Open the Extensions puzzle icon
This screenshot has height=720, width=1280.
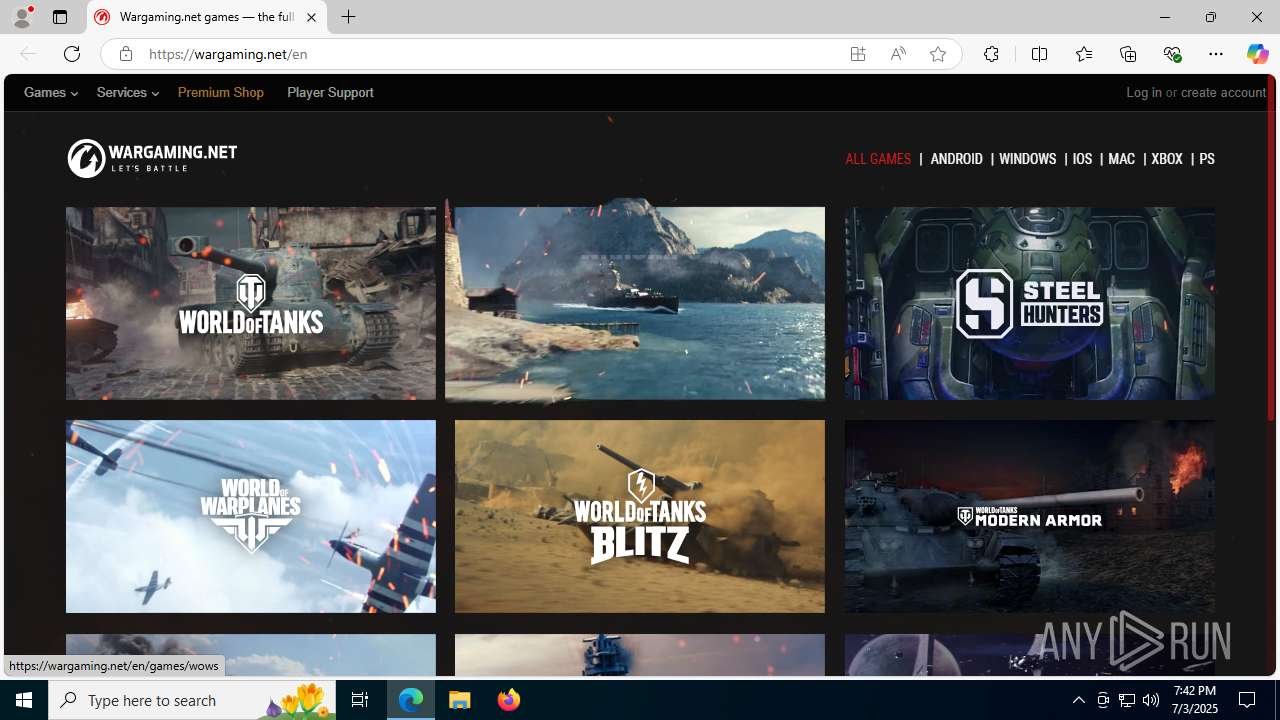(x=991, y=54)
